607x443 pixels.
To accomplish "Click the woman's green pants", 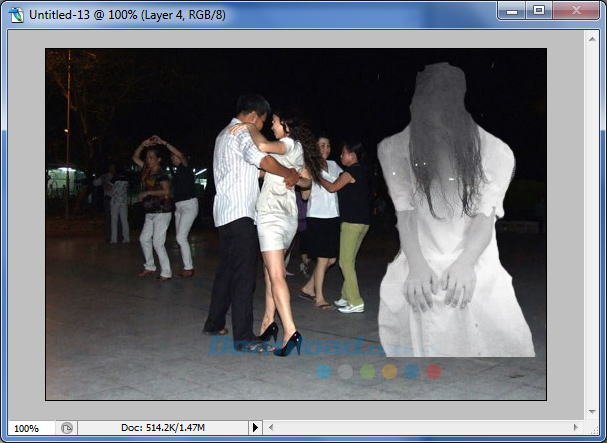I will (352, 262).
